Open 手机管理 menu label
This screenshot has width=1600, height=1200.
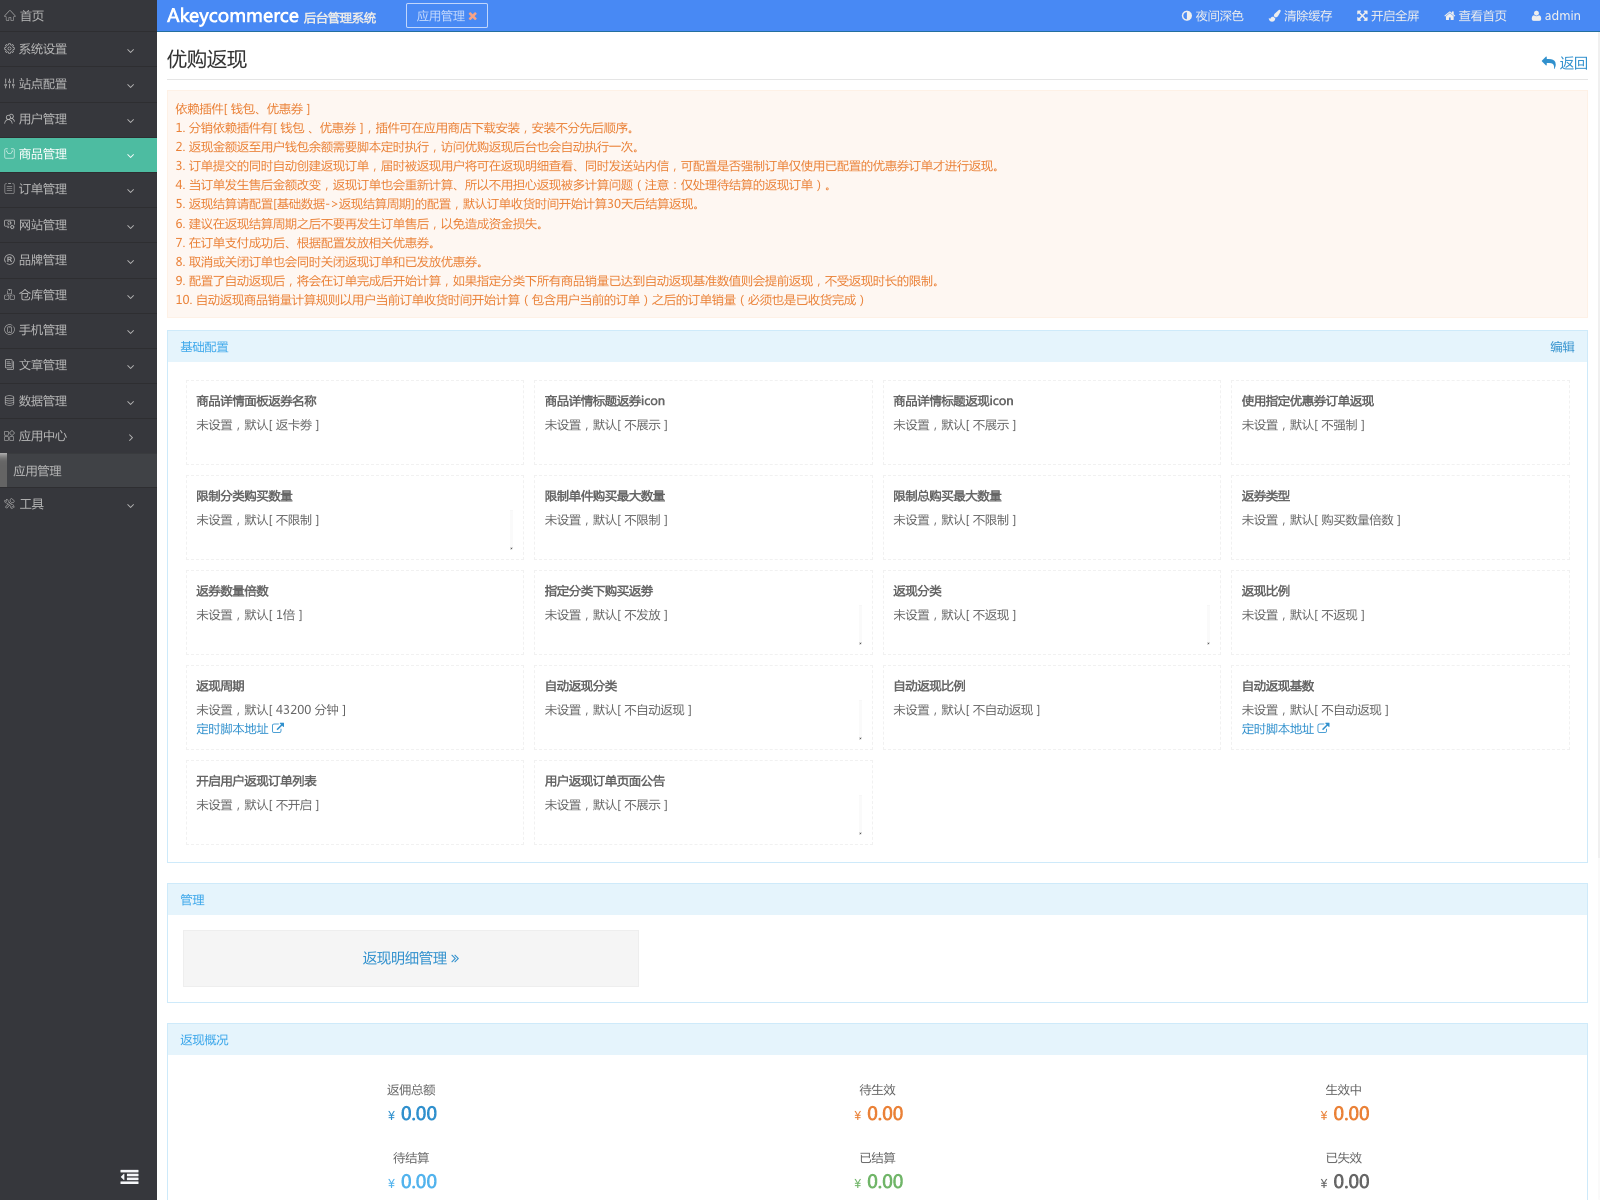tap(43, 330)
